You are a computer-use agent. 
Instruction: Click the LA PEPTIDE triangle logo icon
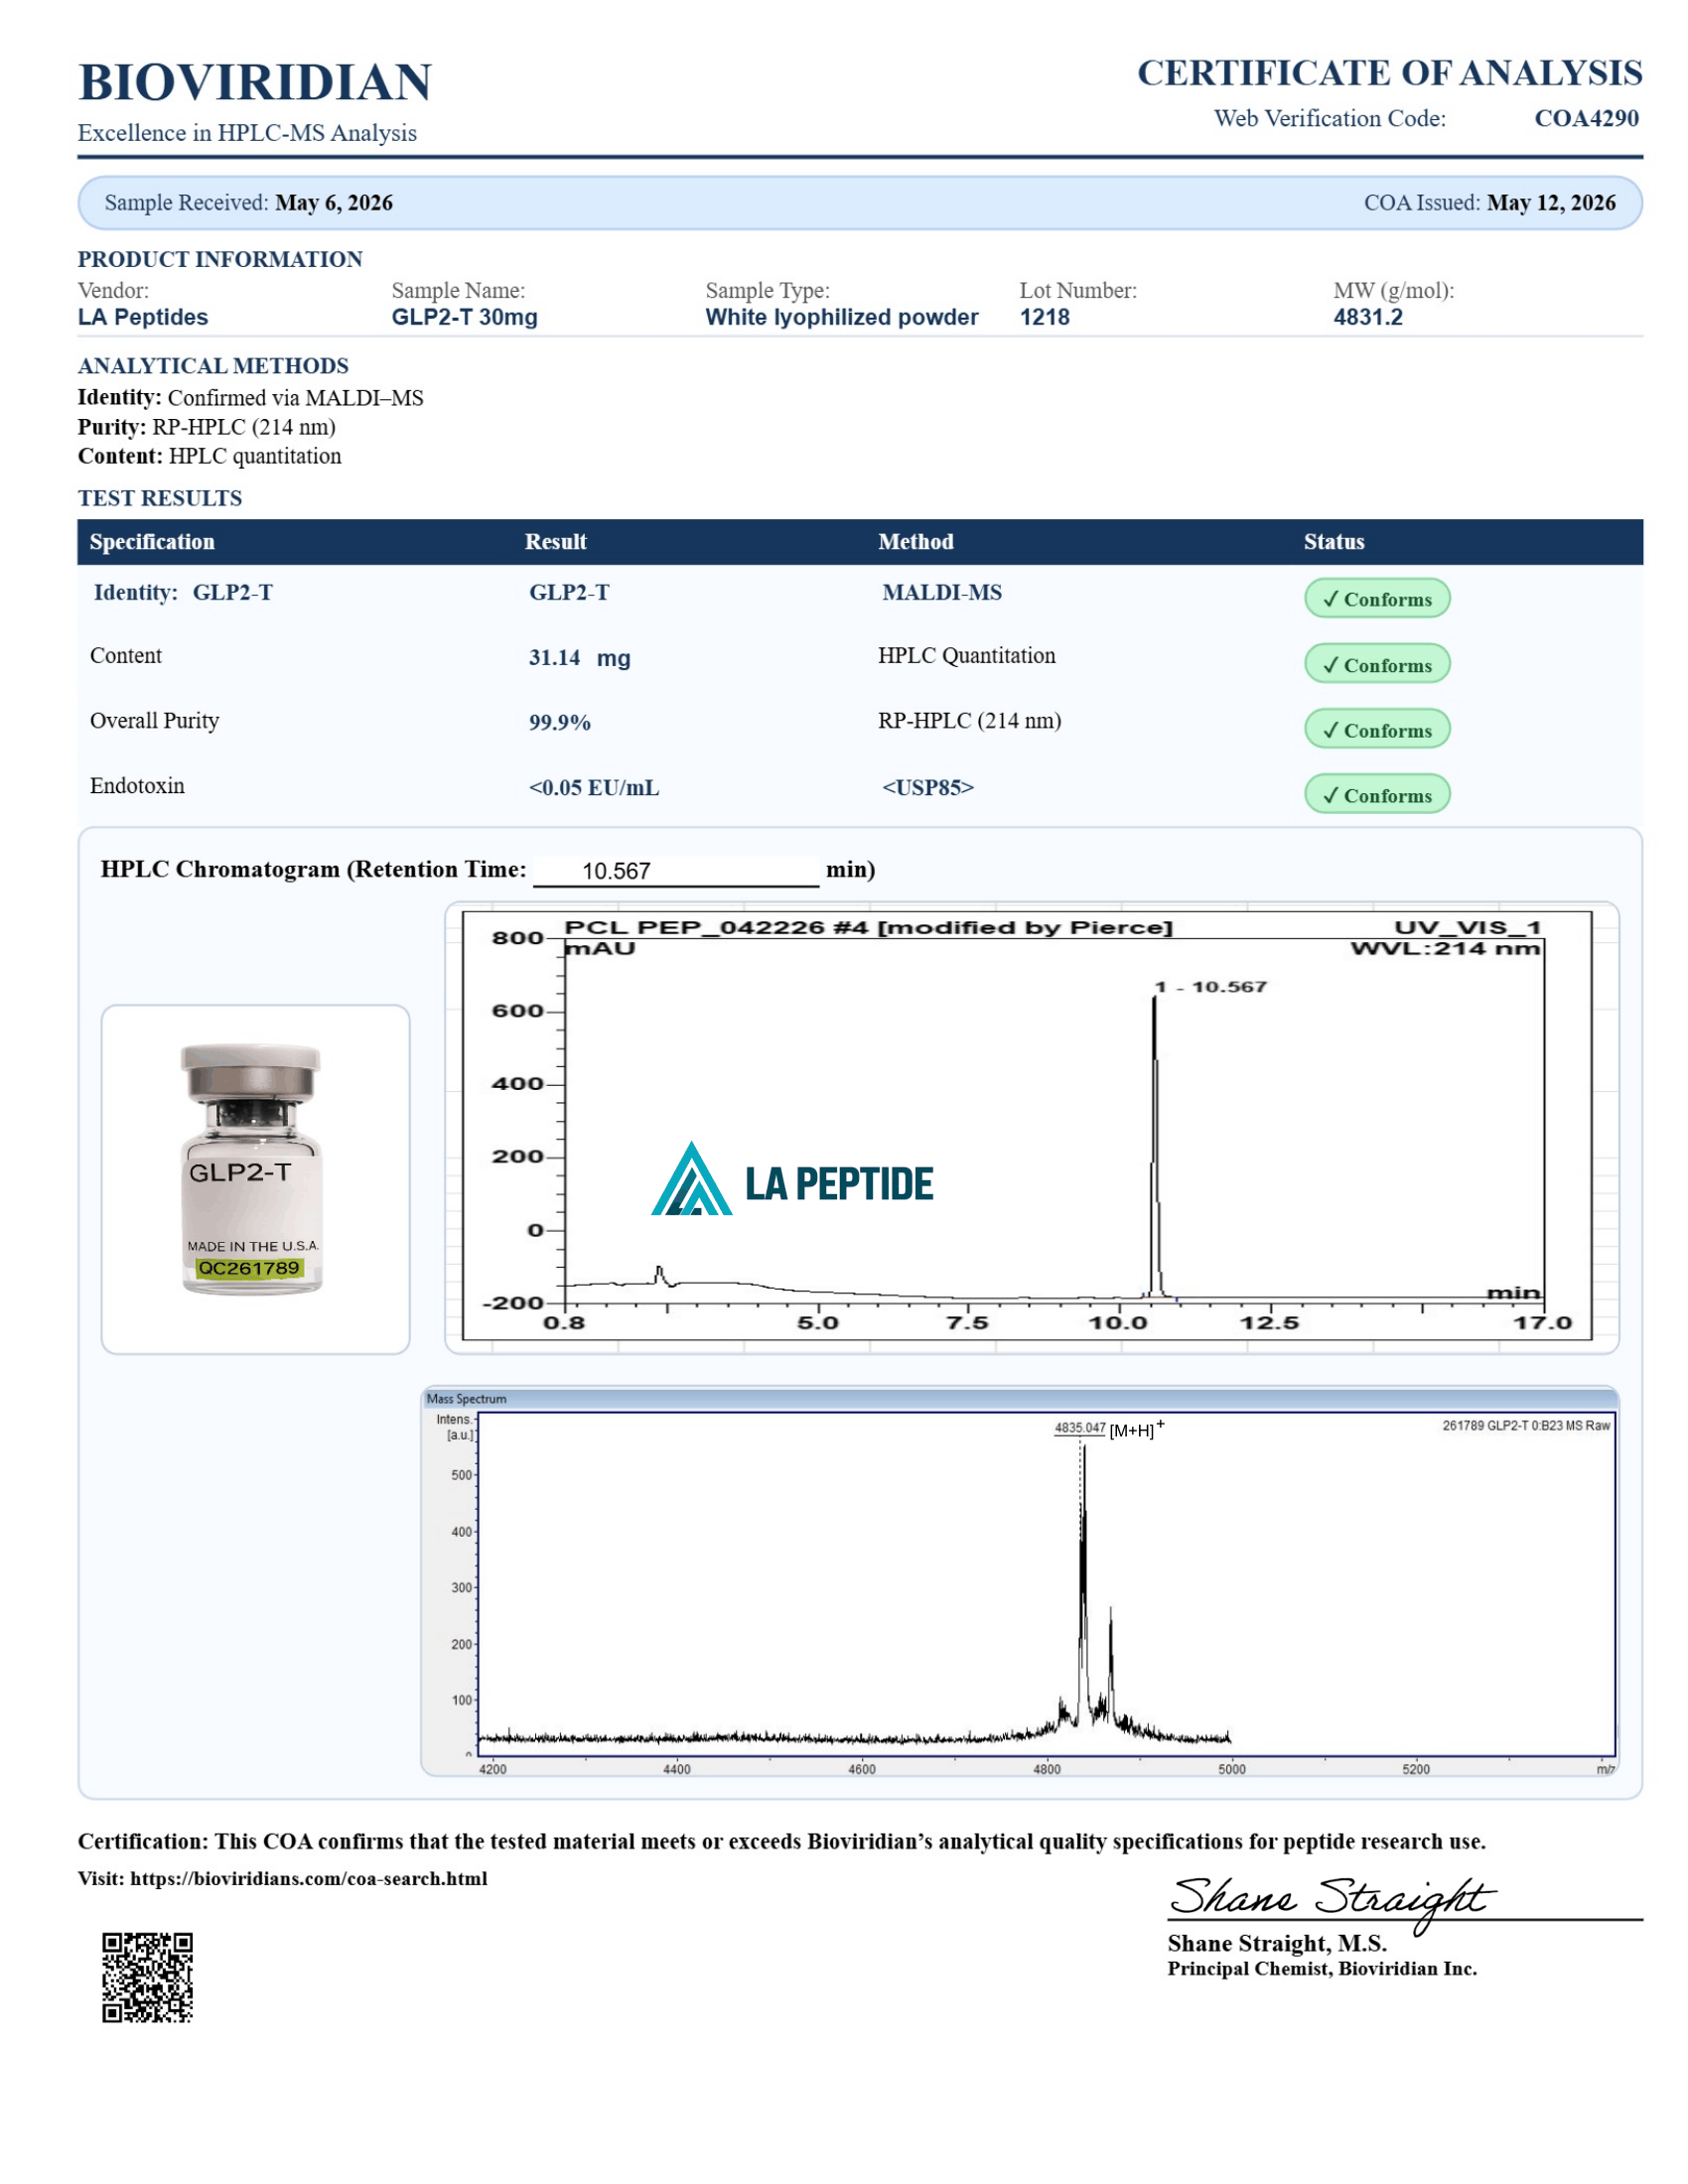click(x=691, y=1178)
